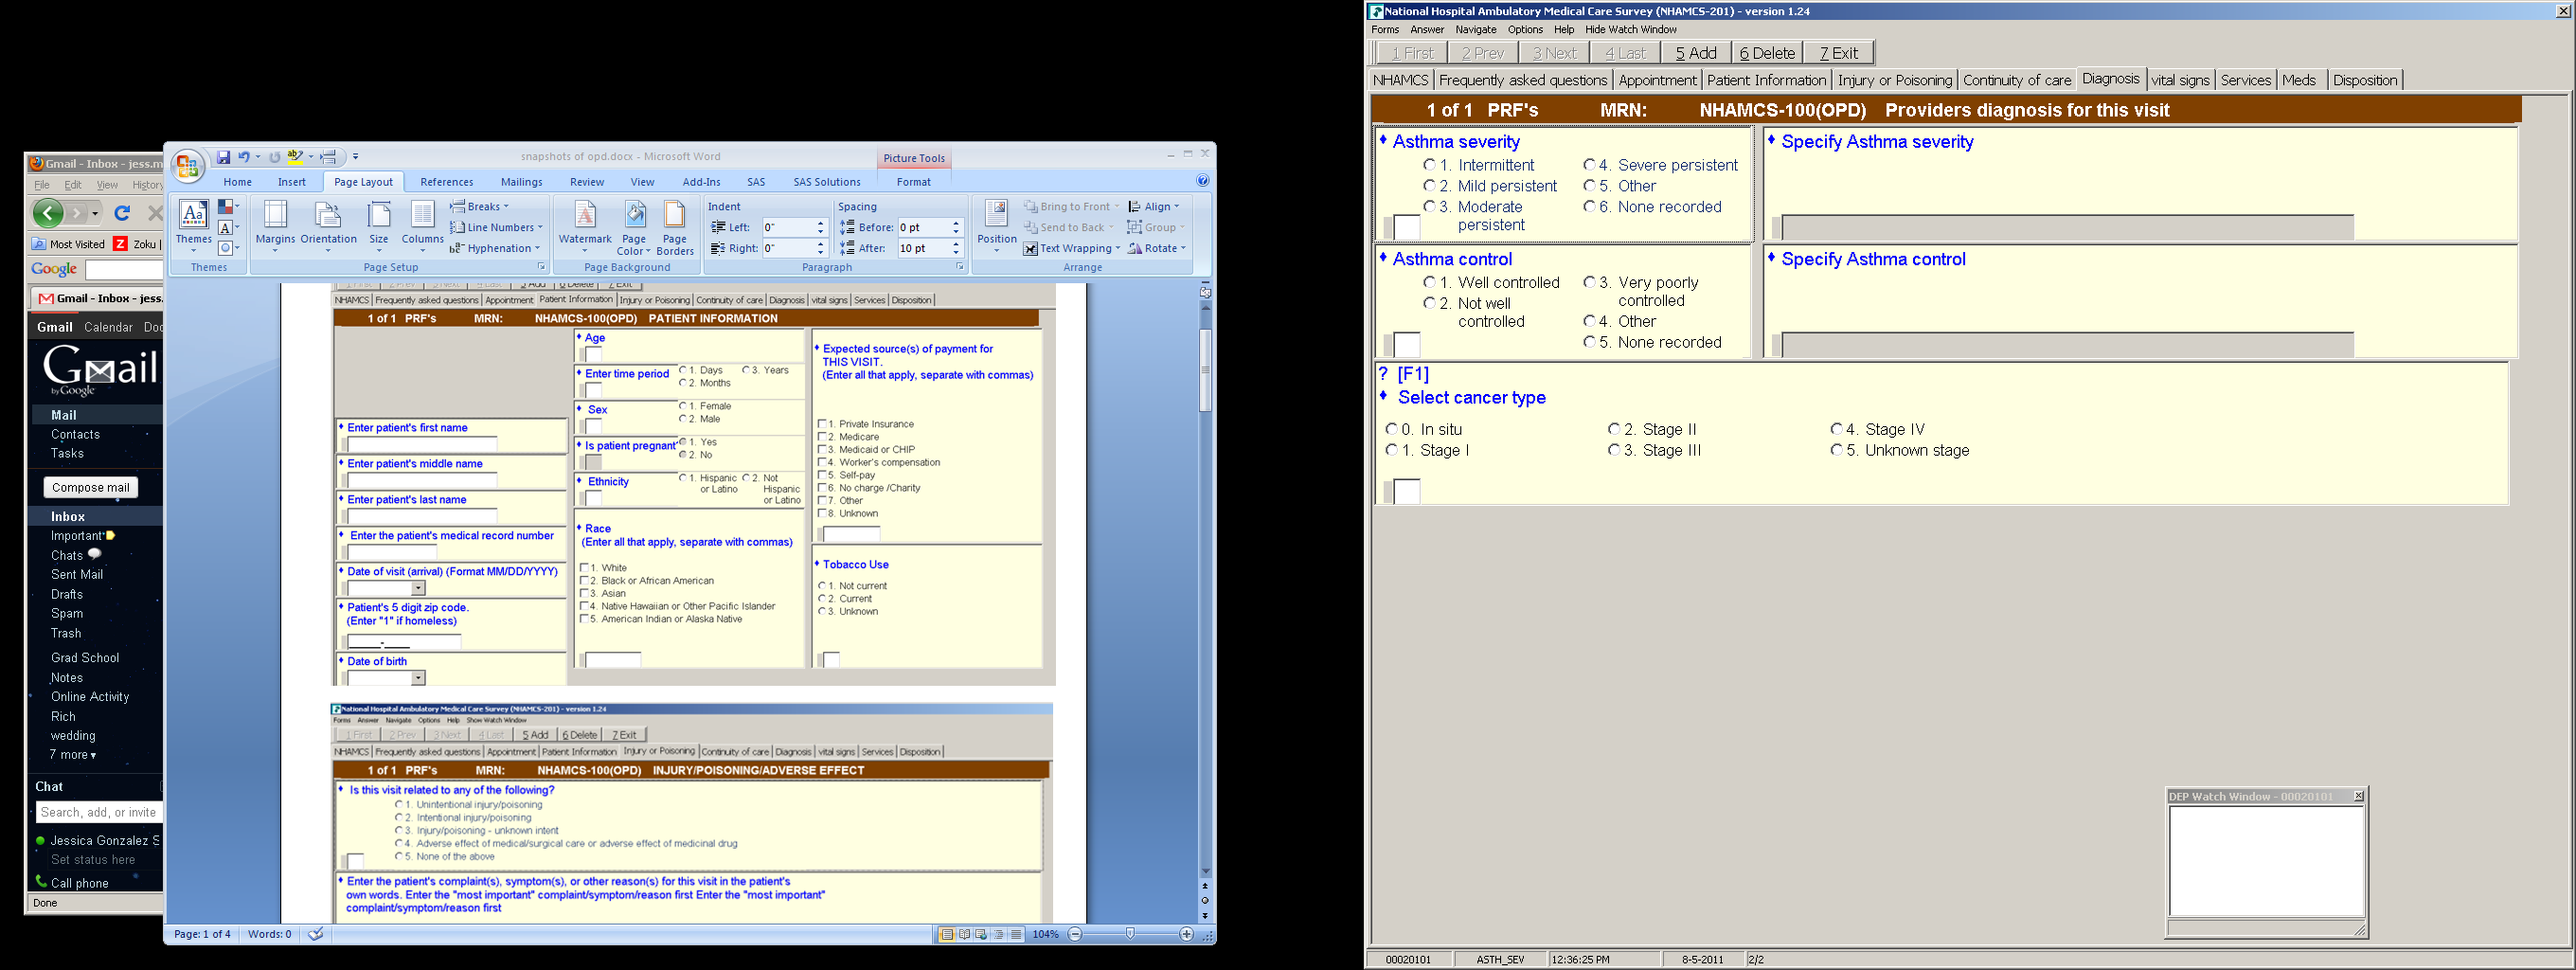Select cancer type 'Stage IV' option
The height and width of the screenshot is (970, 2576).
[1836, 429]
